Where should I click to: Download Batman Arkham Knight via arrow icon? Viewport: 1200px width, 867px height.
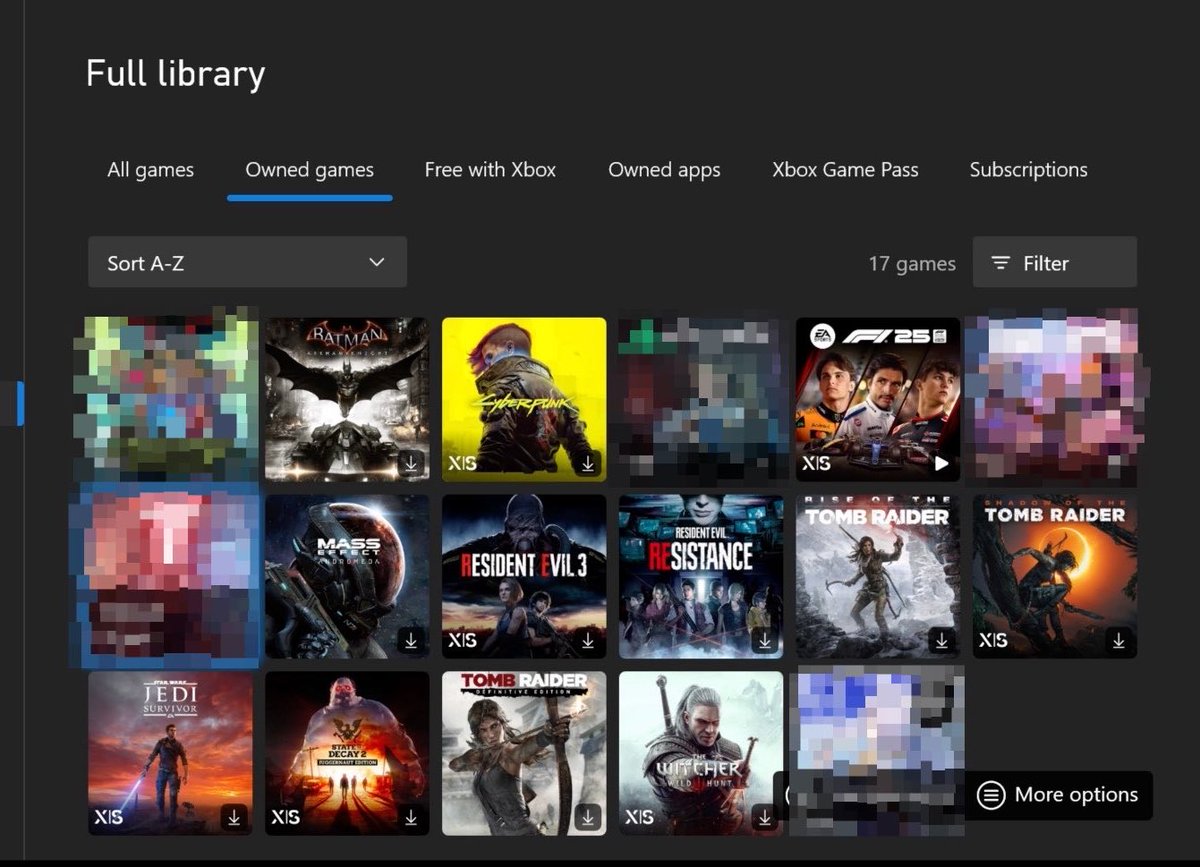pyautogui.click(x=411, y=464)
